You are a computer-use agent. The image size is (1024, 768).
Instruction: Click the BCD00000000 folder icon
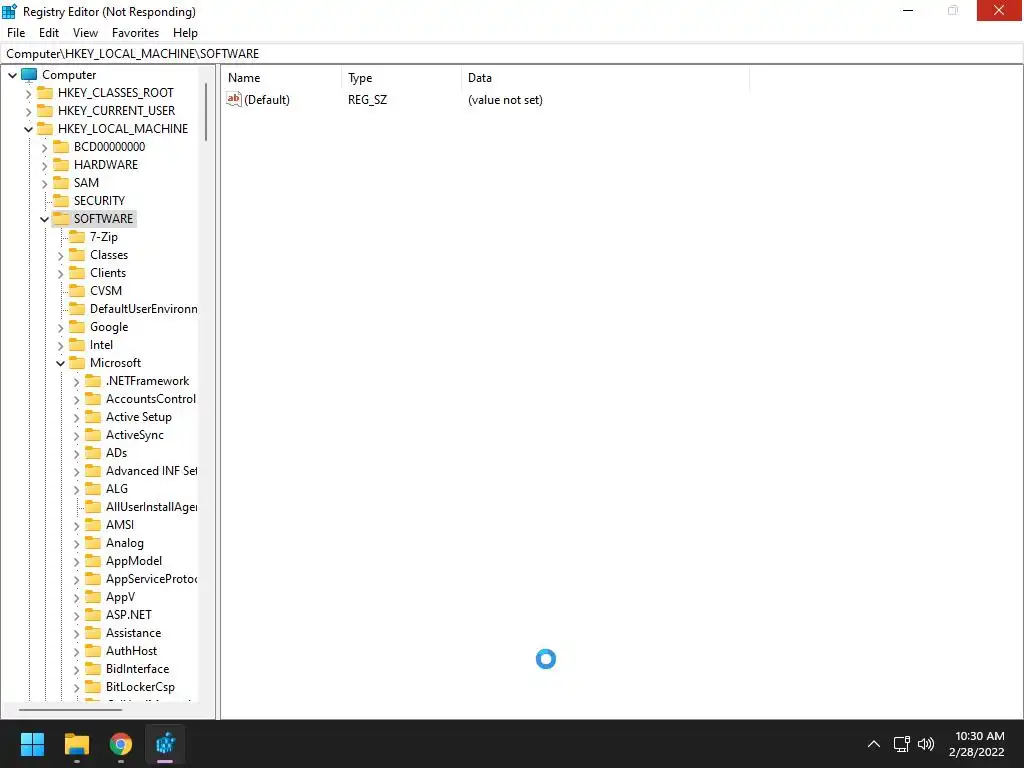61,147
